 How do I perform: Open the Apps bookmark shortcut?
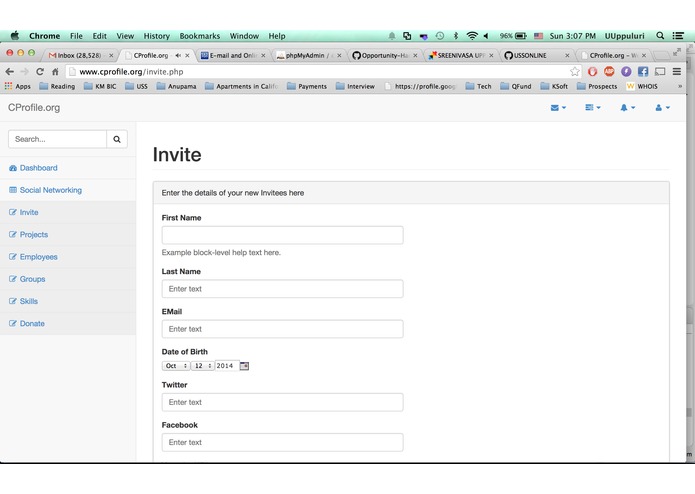point(18,86)
